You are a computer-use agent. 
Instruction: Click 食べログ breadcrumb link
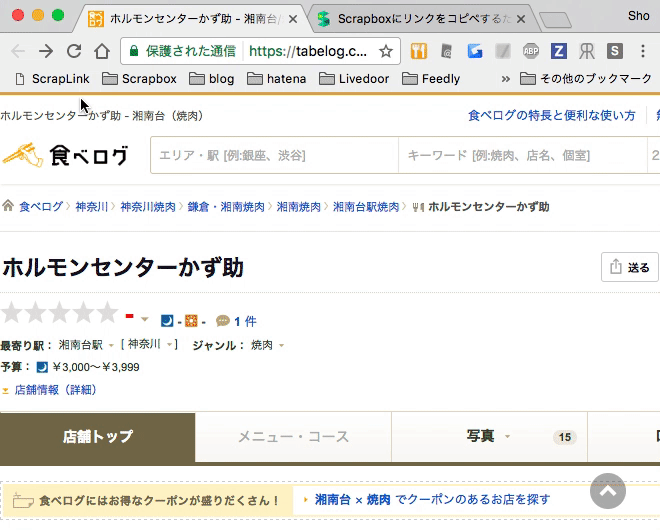41,207
